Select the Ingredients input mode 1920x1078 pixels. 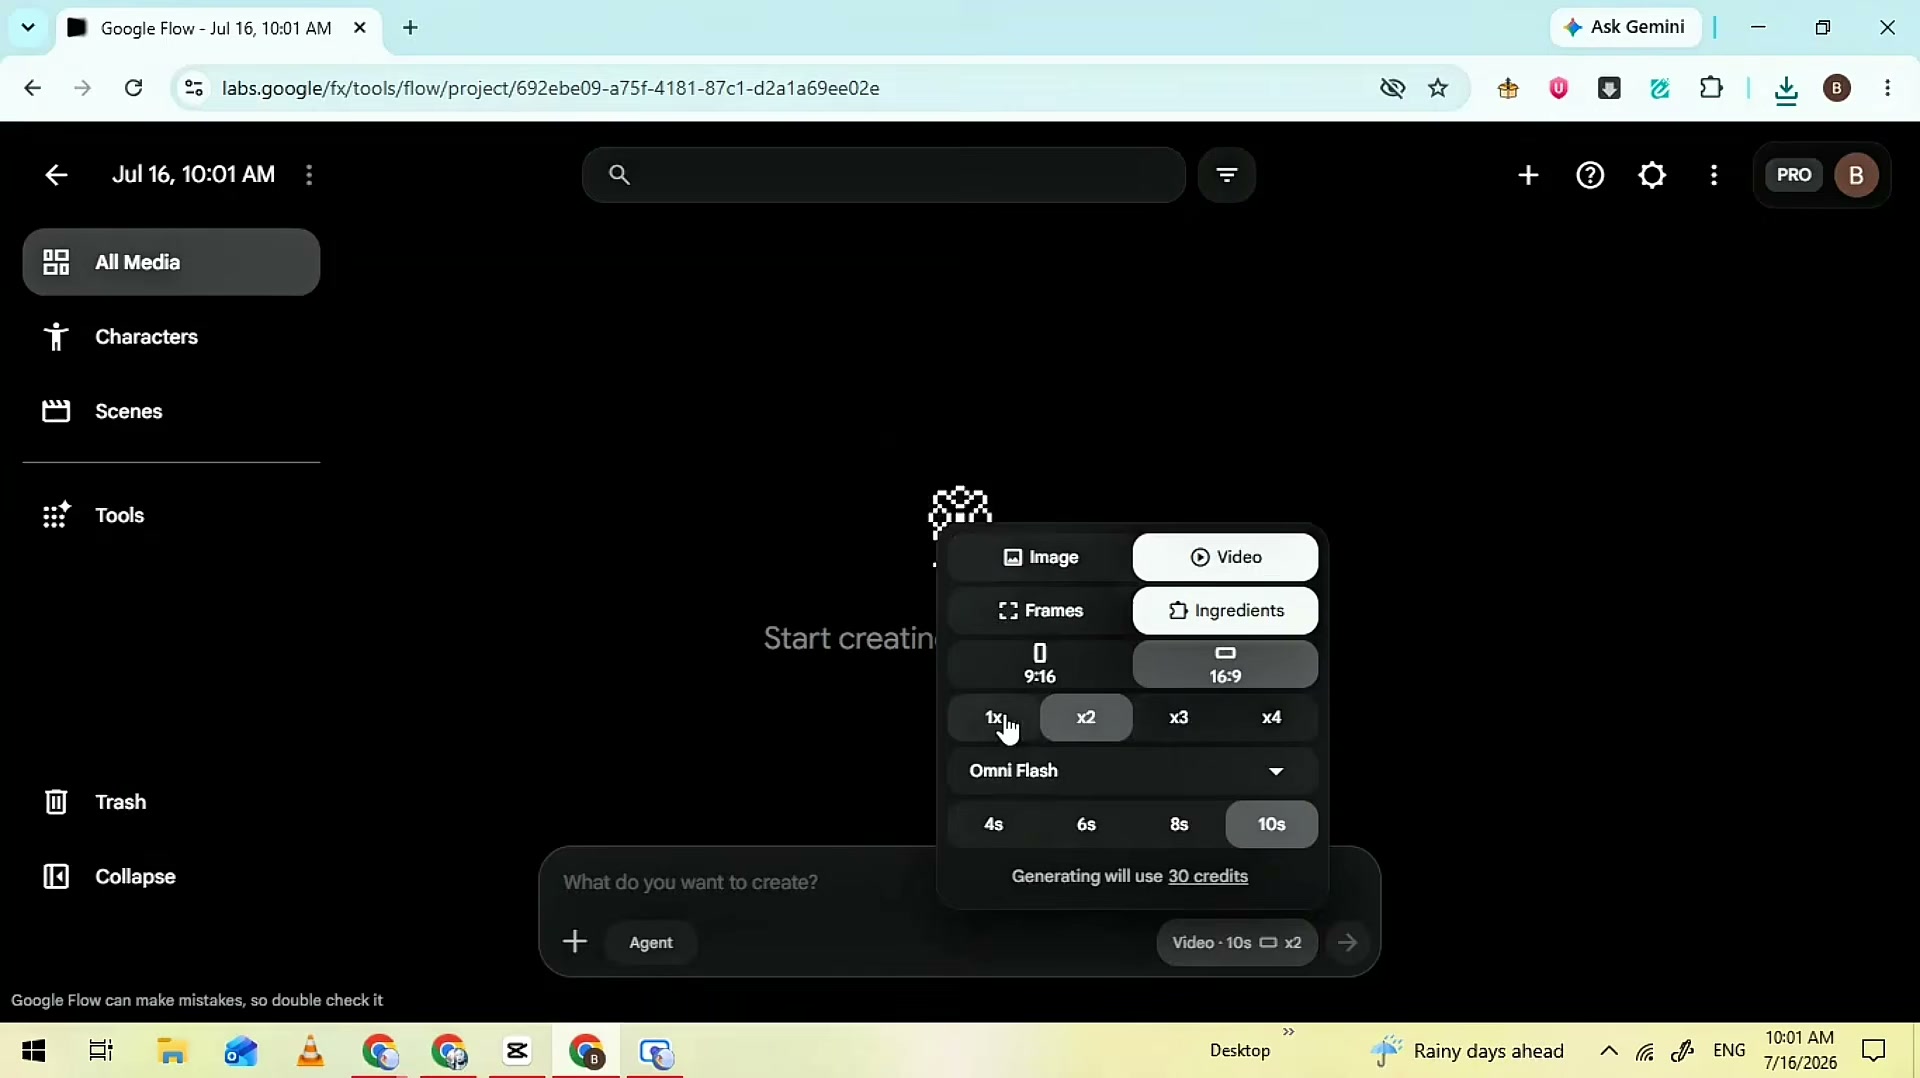pyautogui.click(x=1225, y=611)
